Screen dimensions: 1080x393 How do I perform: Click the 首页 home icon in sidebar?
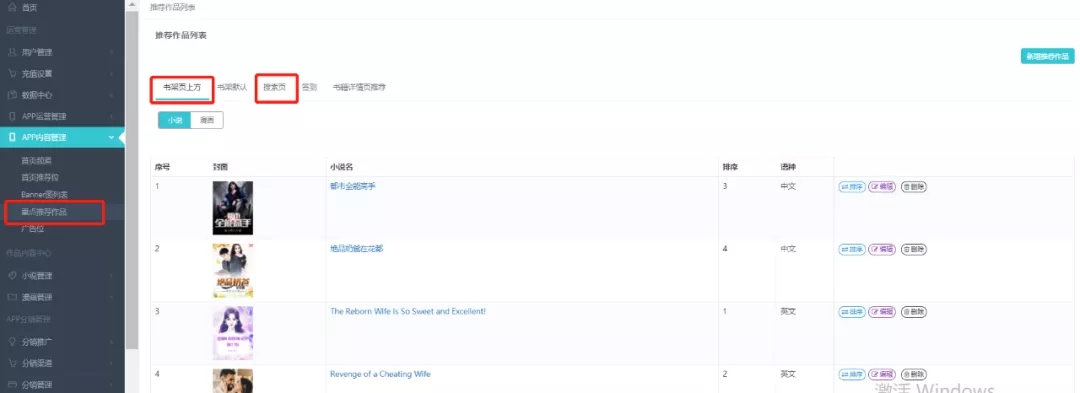coord(11,7)
